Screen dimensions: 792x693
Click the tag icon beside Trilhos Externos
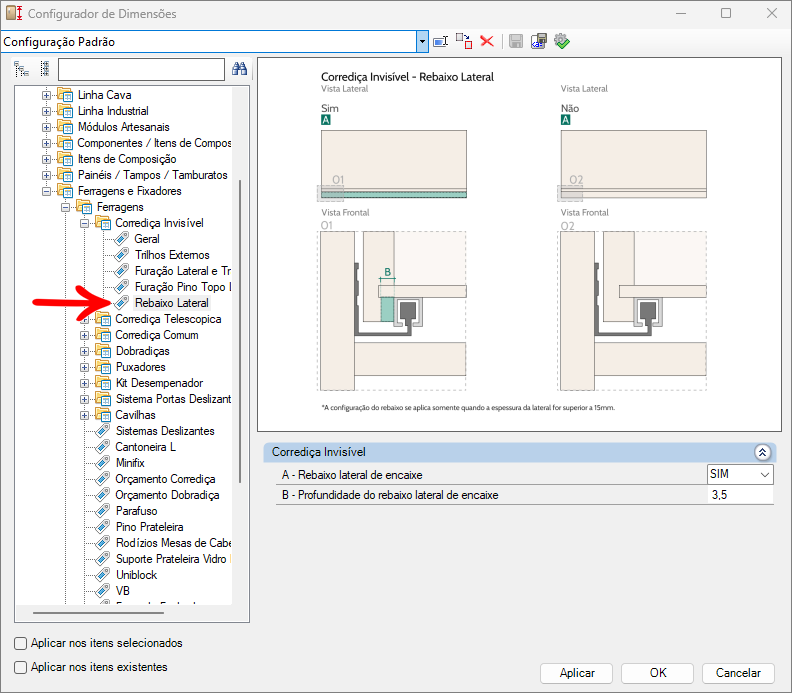point(122,255)
